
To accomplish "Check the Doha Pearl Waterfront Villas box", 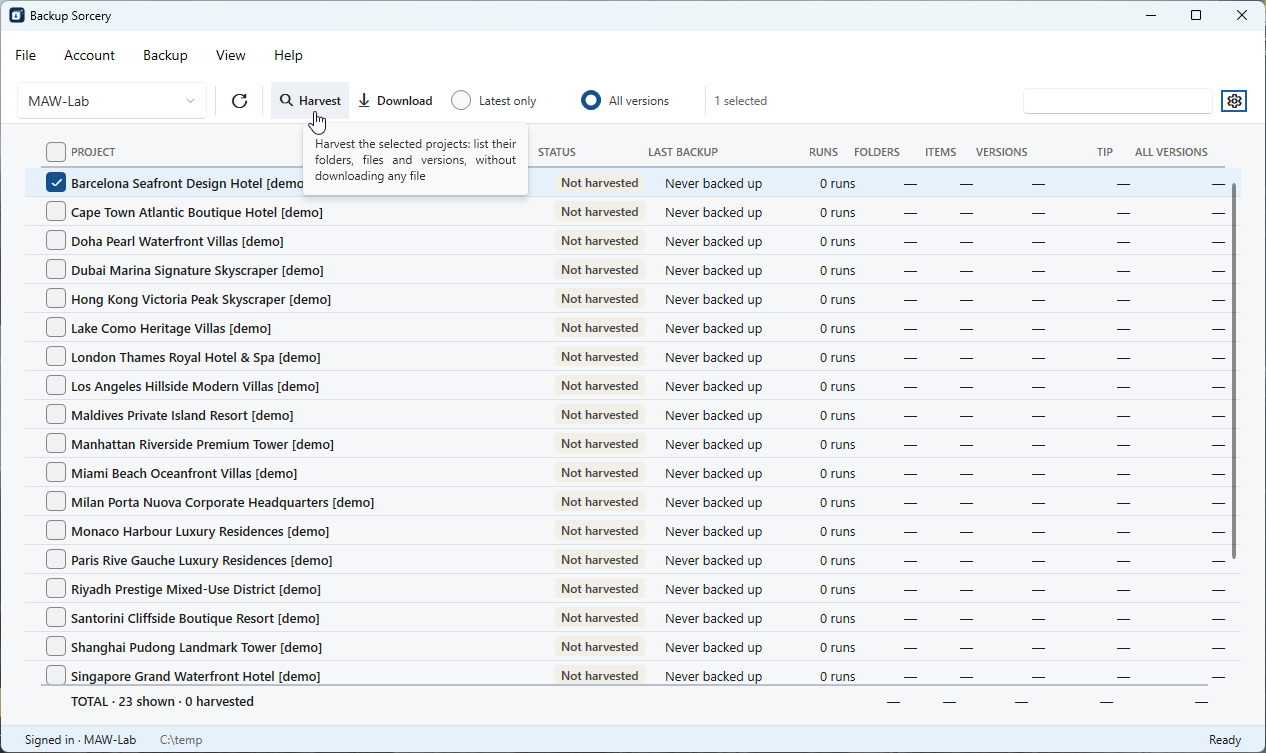I will (56, 241).
